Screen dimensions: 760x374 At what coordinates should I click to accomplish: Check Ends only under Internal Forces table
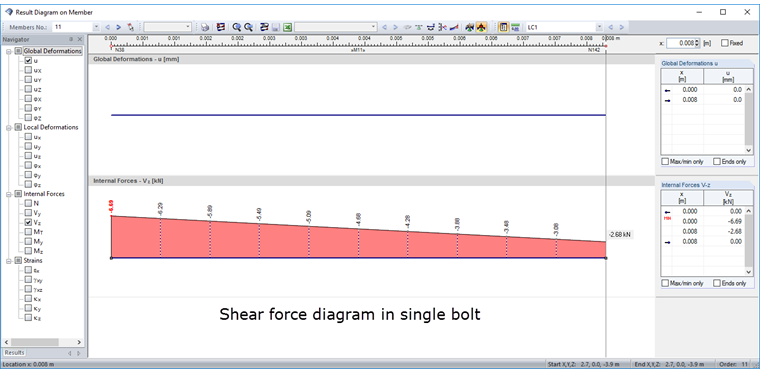(717, 283)
